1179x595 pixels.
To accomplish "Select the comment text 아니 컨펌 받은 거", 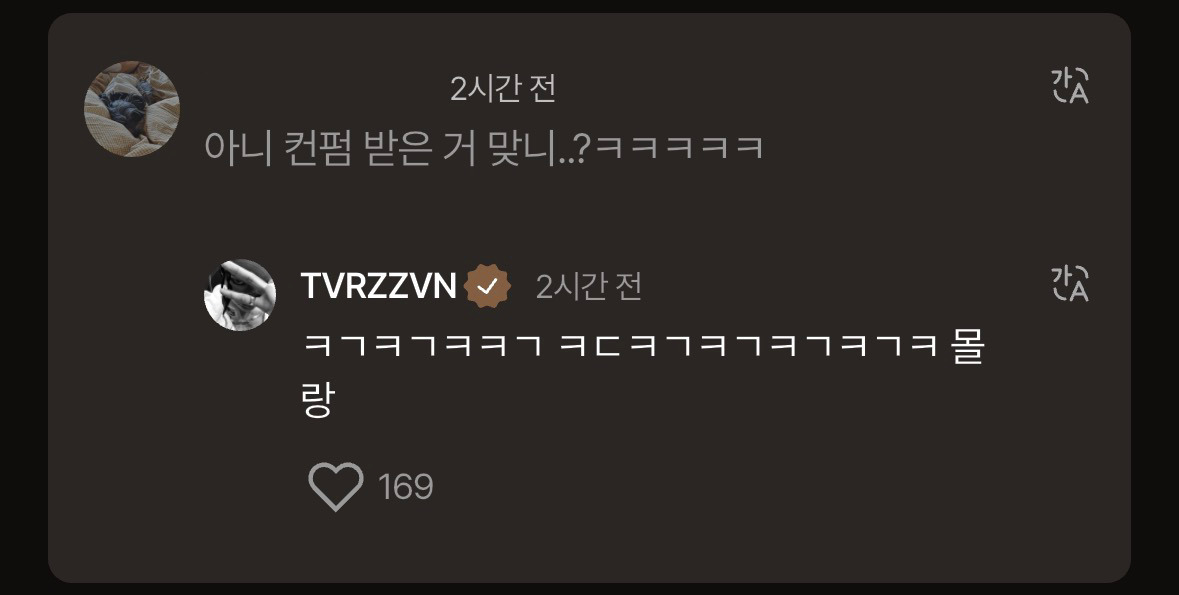I will pyautogui.click(x=341, y=147).
